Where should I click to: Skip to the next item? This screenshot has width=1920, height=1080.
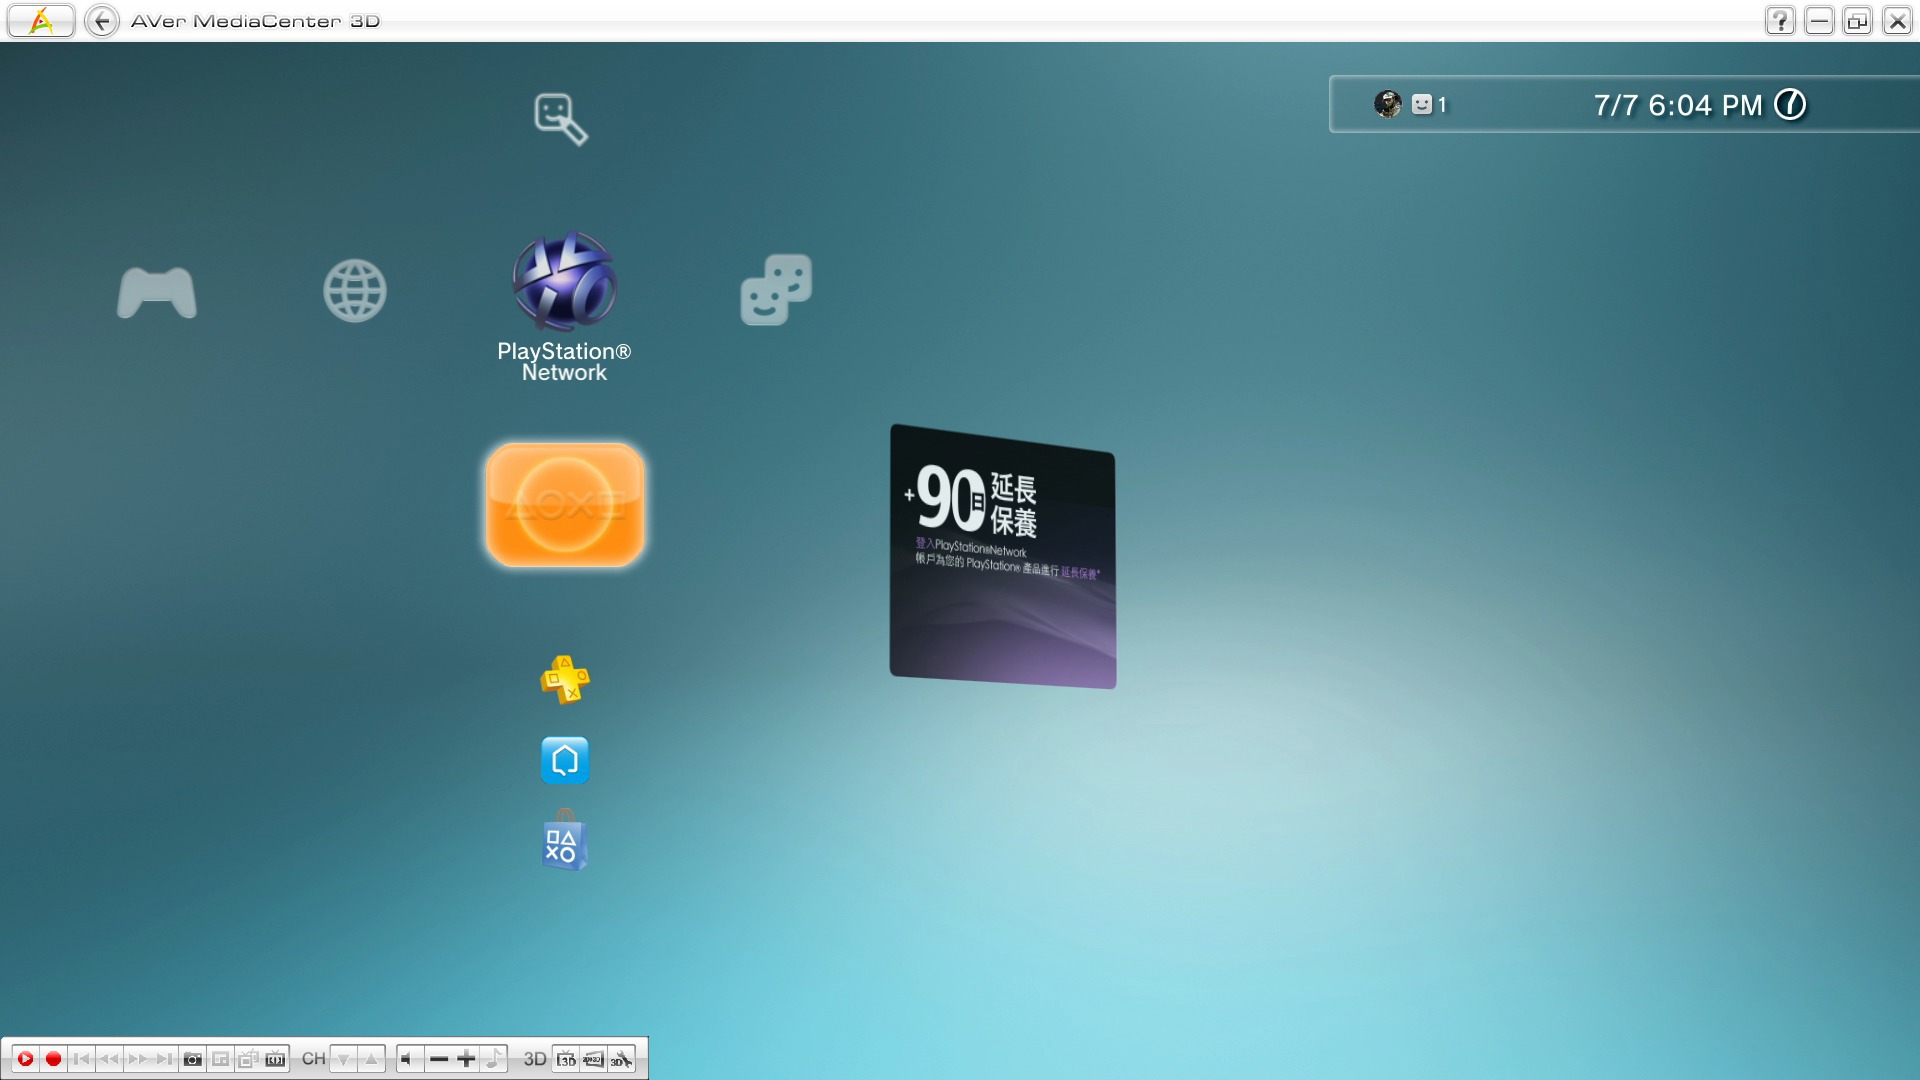165,1059
